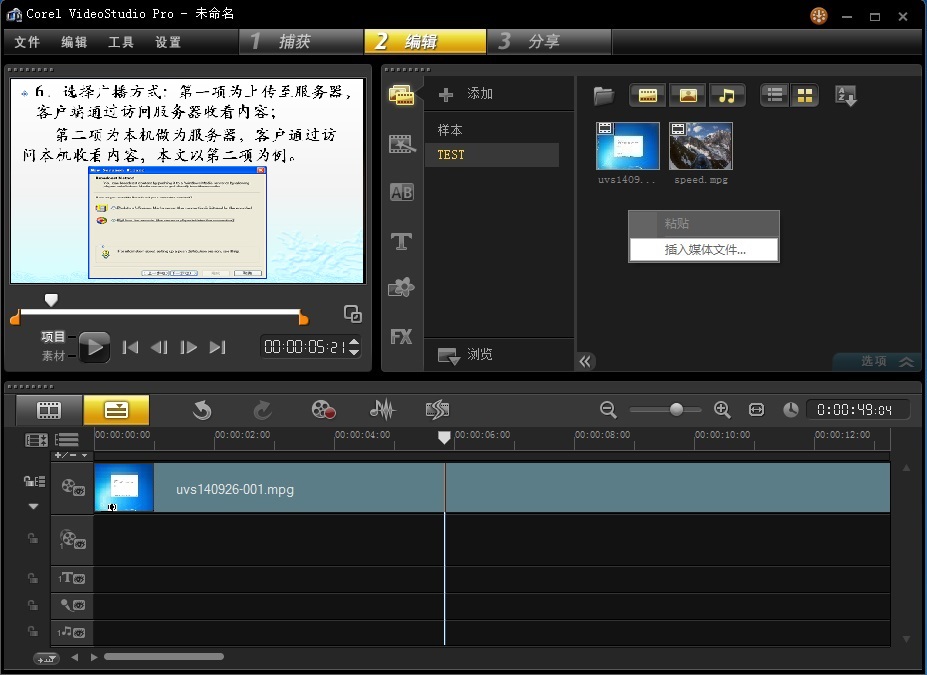
Task: Select 插入媒体文件... from context menu
Action: tap(705, 250)
